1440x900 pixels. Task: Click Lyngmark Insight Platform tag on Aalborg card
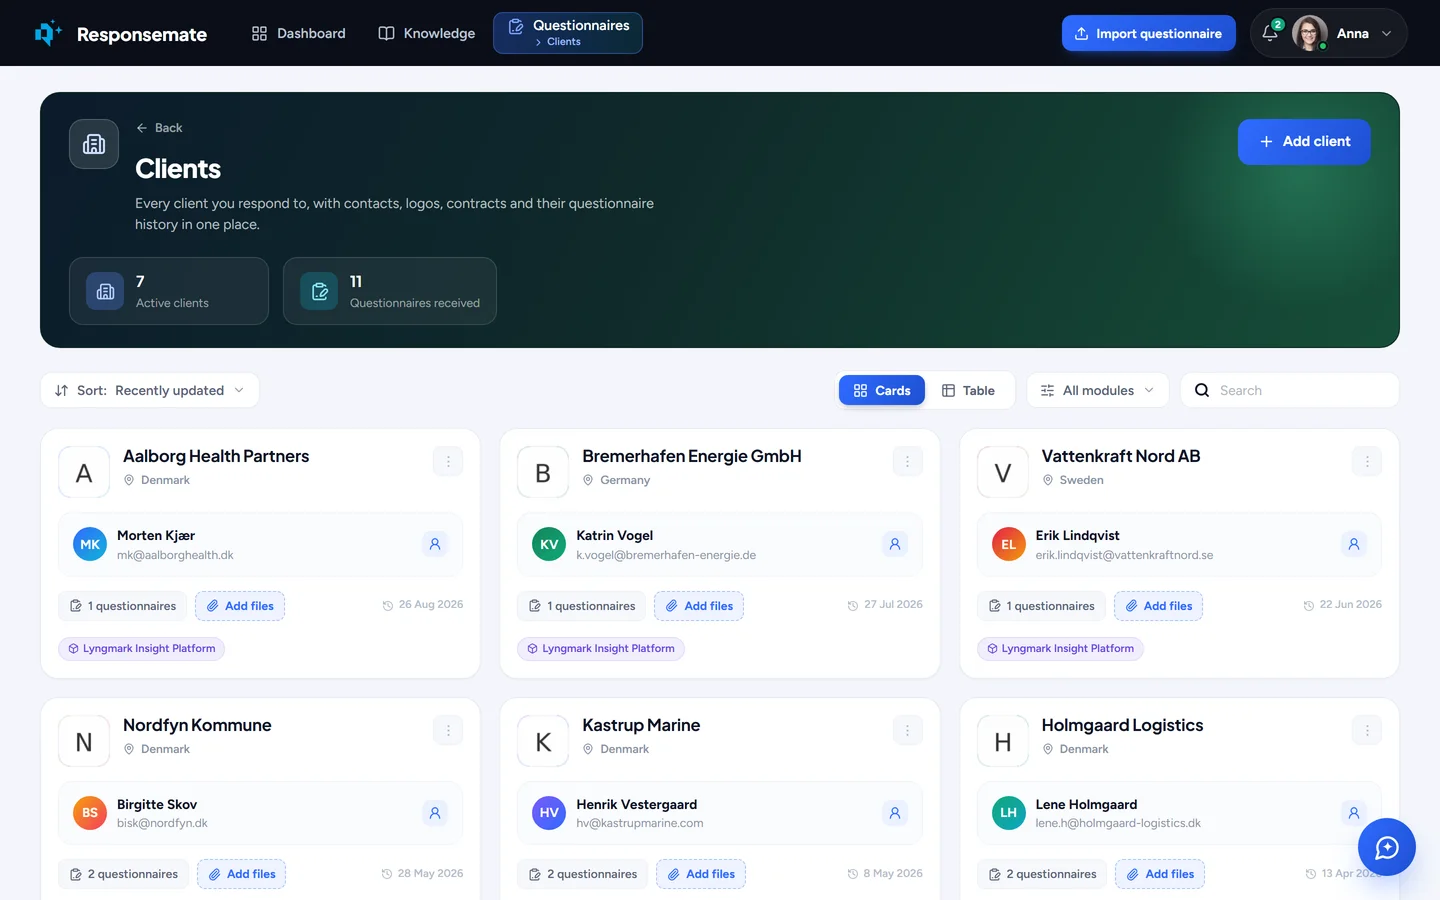tap(142, 649)
